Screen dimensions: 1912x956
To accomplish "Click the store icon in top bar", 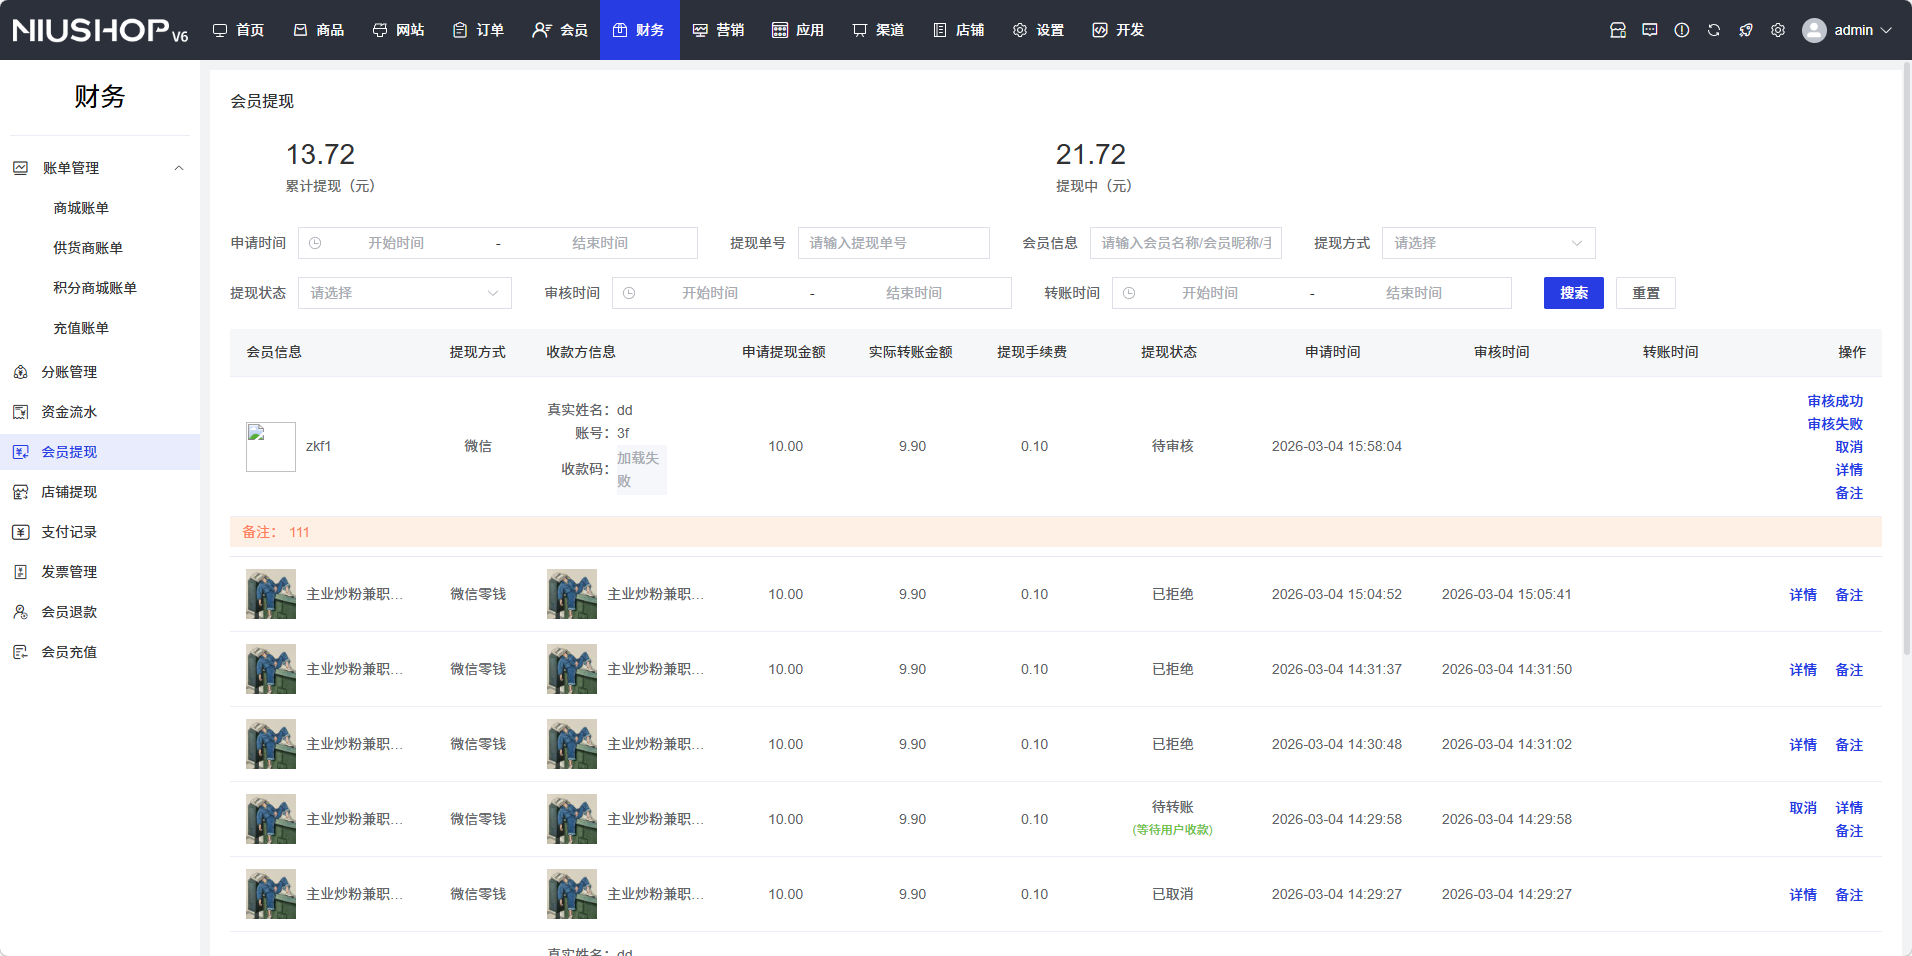I will click(1617, 30).
